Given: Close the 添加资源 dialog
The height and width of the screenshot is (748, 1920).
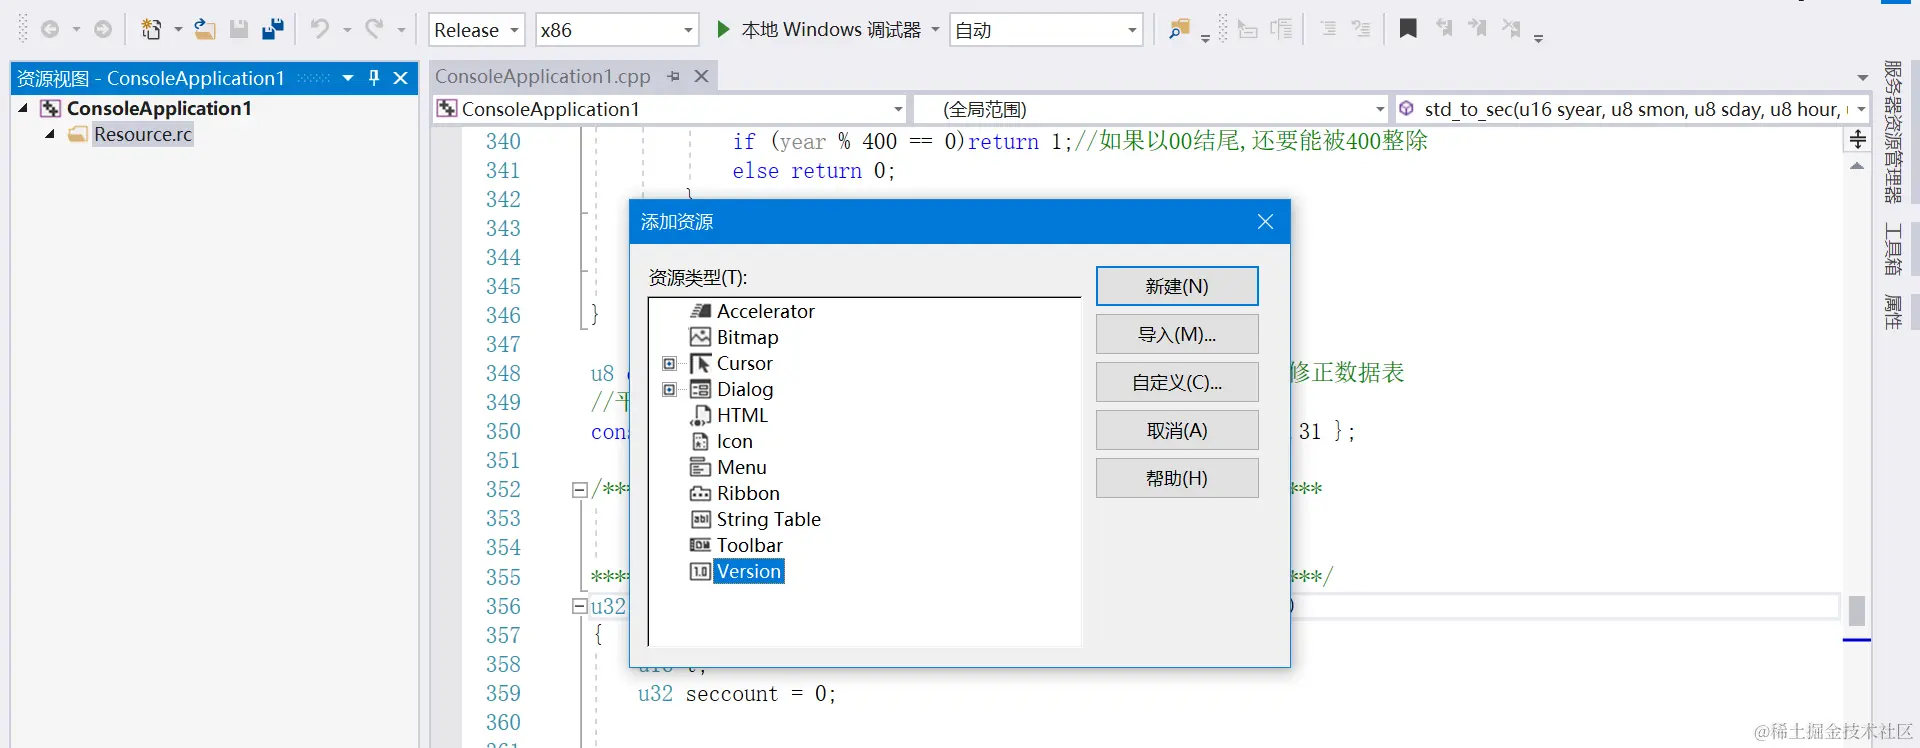Looking at the screenshot, I should [x=1265, y=222].
